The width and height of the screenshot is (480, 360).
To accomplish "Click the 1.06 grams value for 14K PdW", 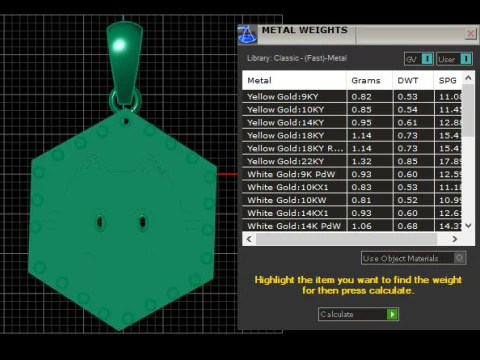I will coord(361,226).
